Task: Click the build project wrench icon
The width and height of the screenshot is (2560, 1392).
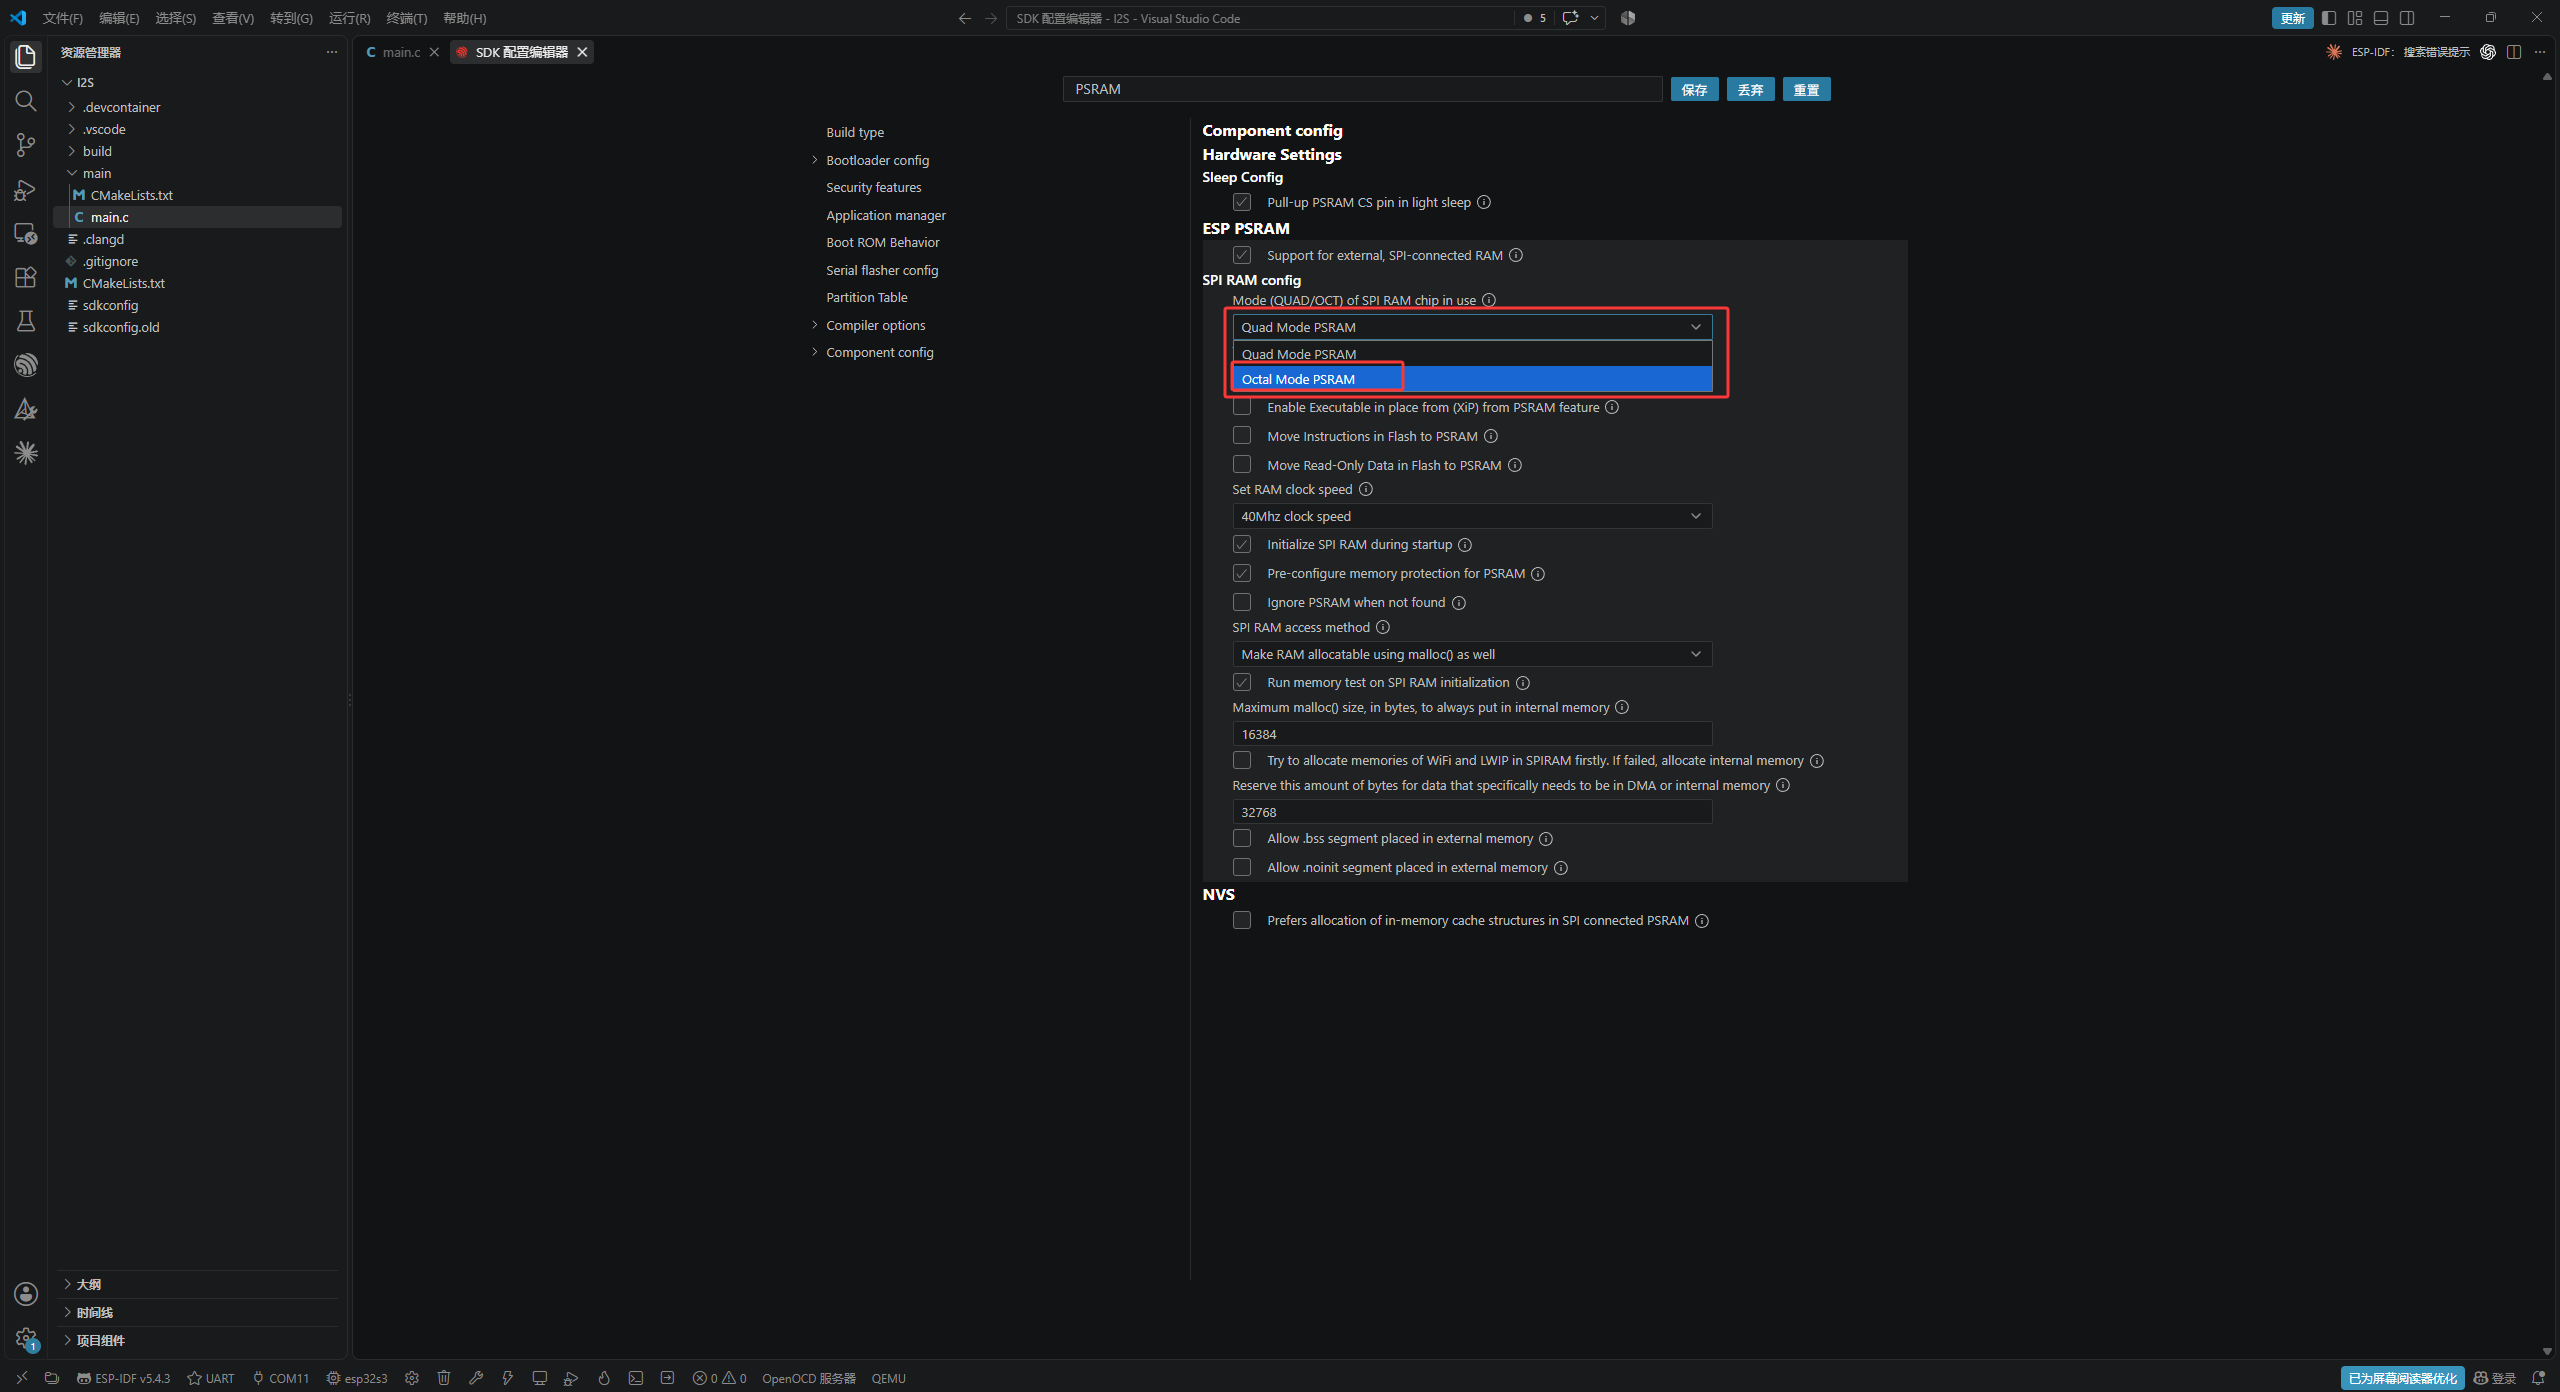Action: coord(476,1378)
